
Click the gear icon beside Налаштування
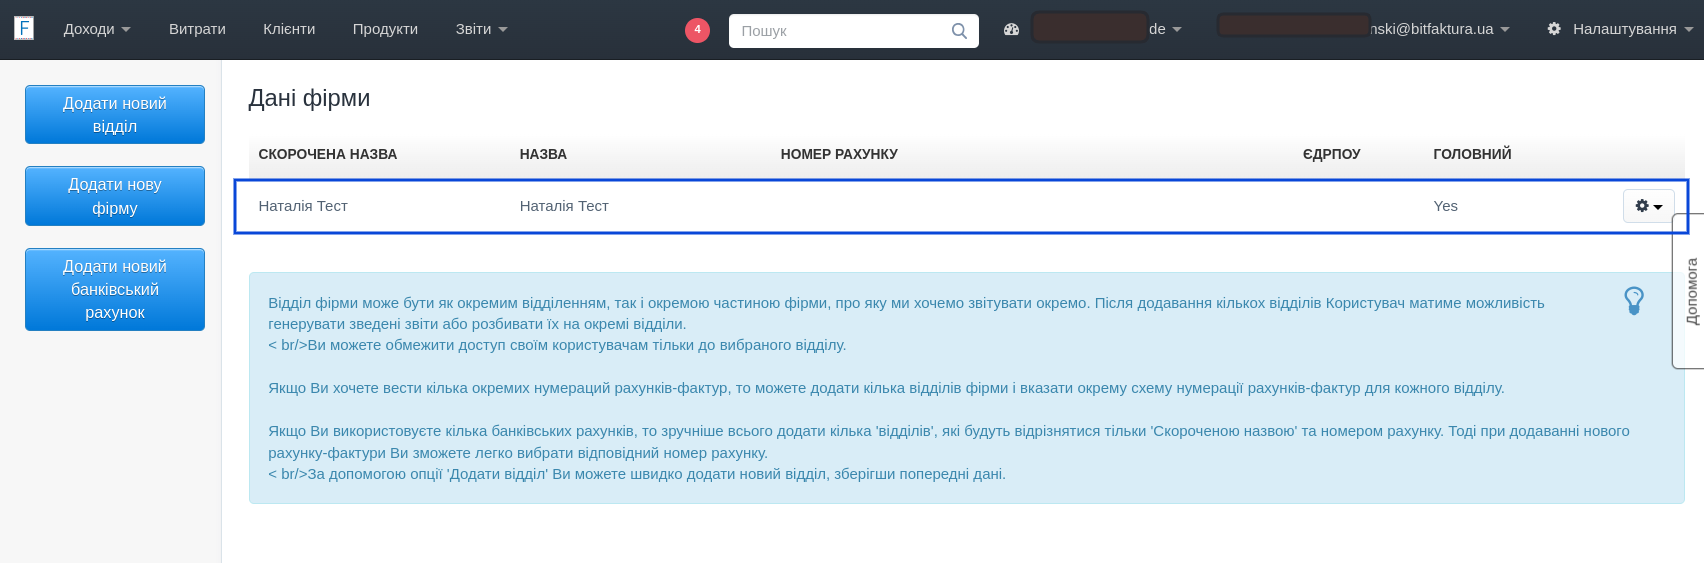pos(1554,29)
